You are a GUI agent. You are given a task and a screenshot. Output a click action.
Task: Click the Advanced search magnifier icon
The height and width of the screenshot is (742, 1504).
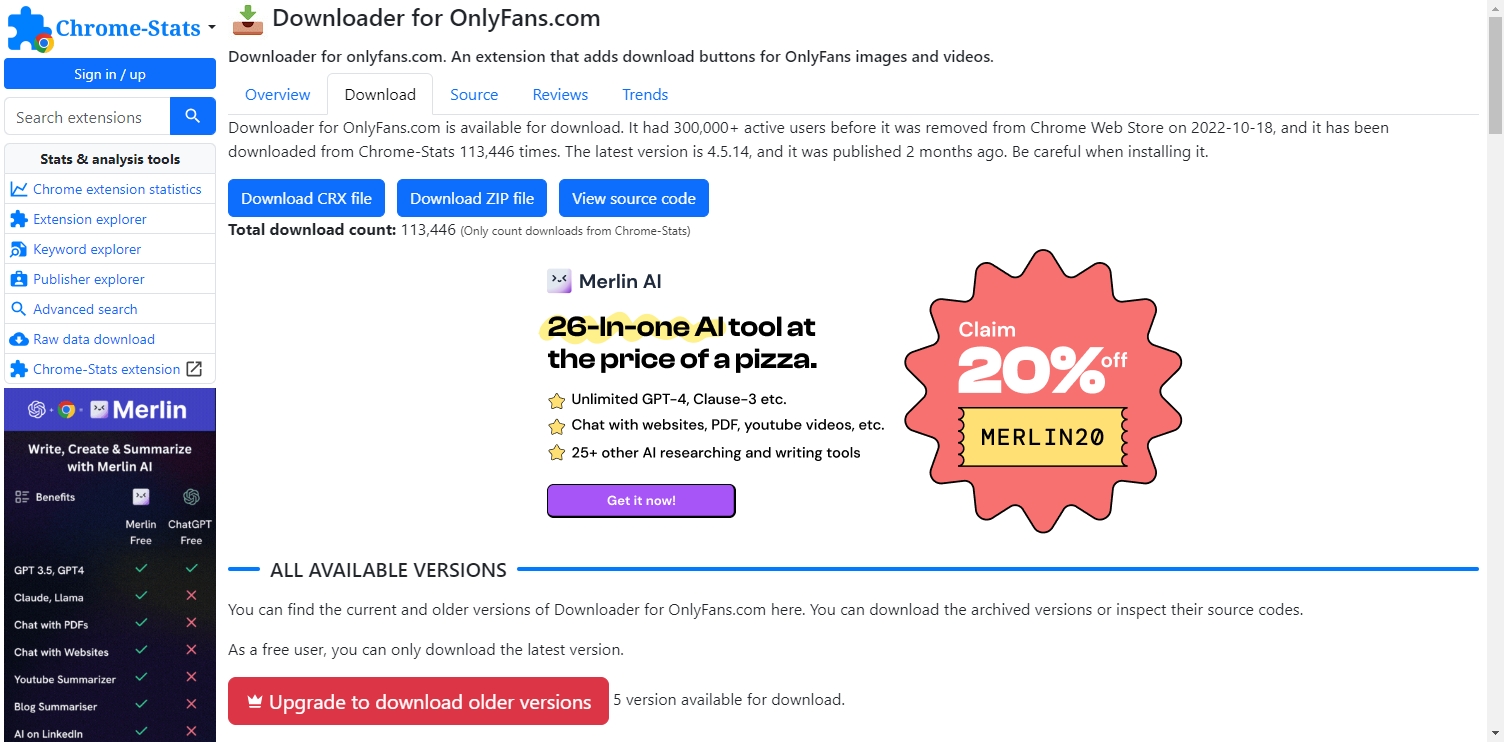point(18,309)
